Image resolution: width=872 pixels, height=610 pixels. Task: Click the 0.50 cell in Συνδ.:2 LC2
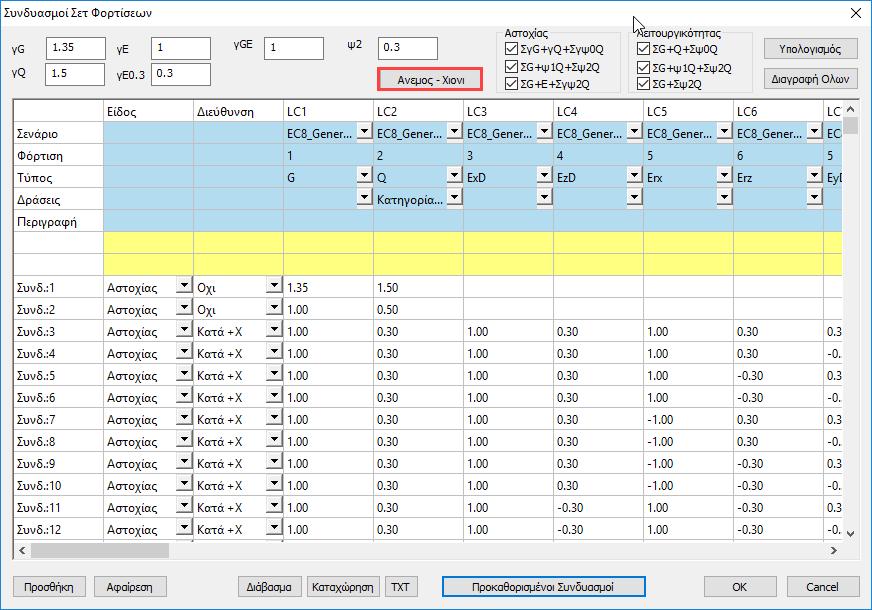pos(418,309)
